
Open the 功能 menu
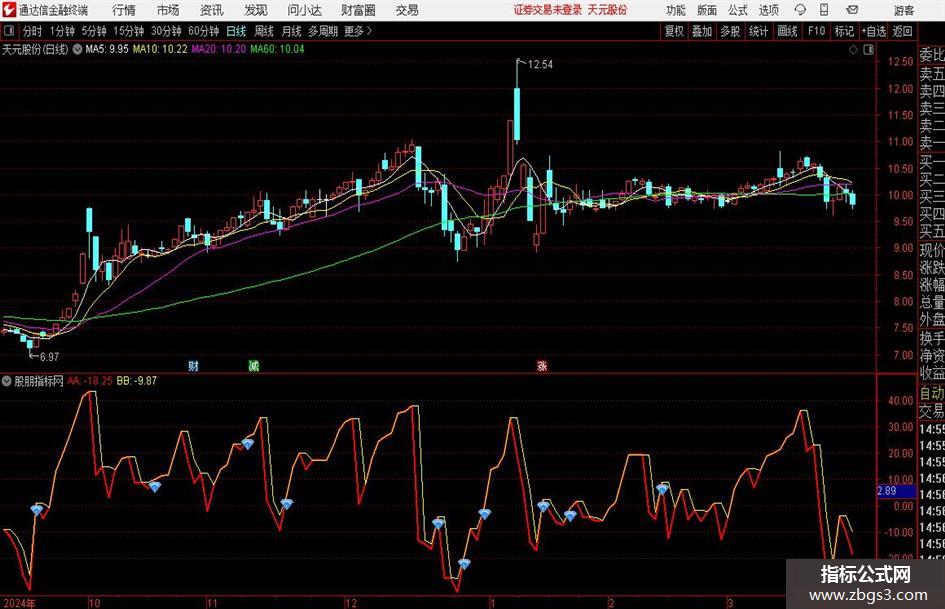[x=676, y=10]
